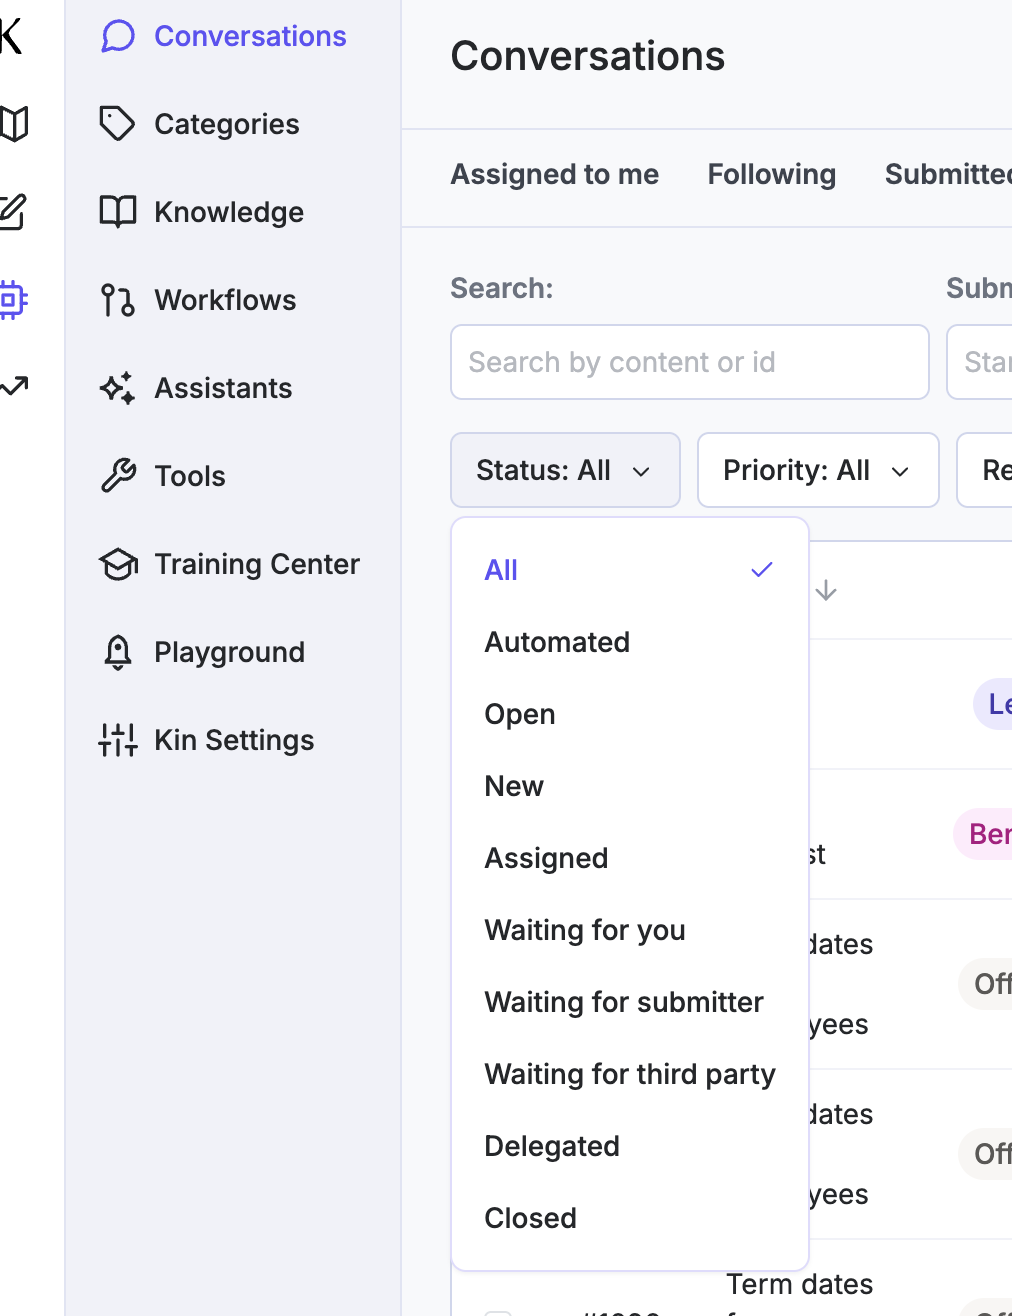Click the Assistants sparkle icon
Screen dimensions: 1012x1316
pos(118,388)
